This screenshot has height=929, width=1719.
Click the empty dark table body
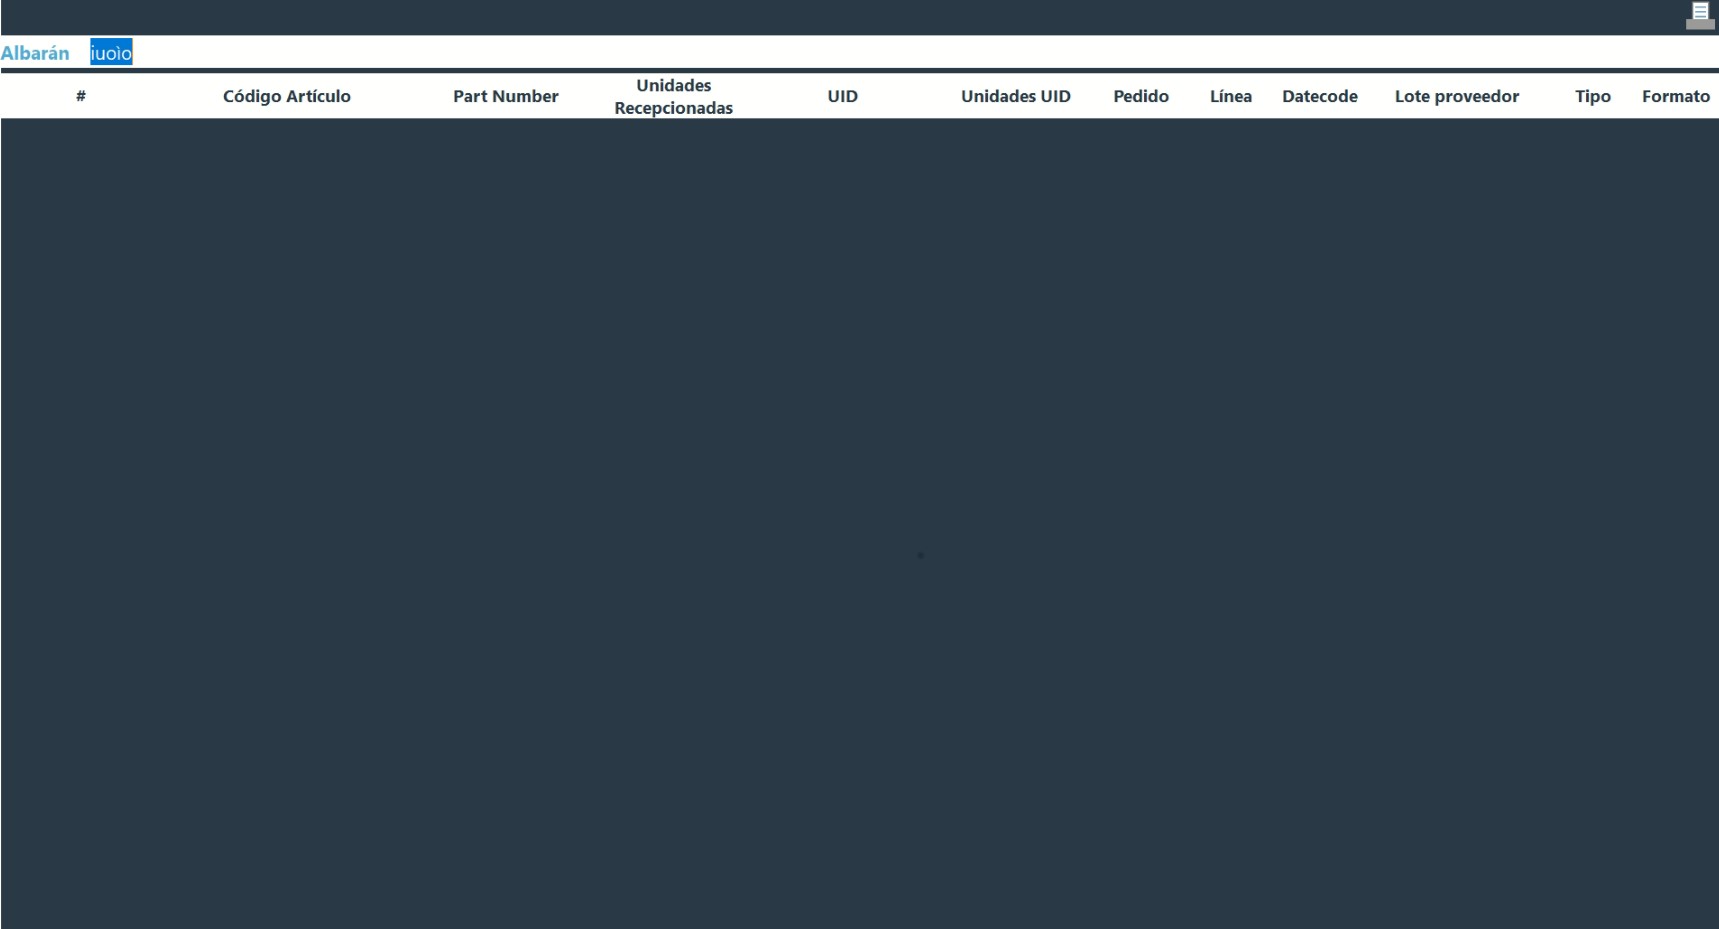600,400
